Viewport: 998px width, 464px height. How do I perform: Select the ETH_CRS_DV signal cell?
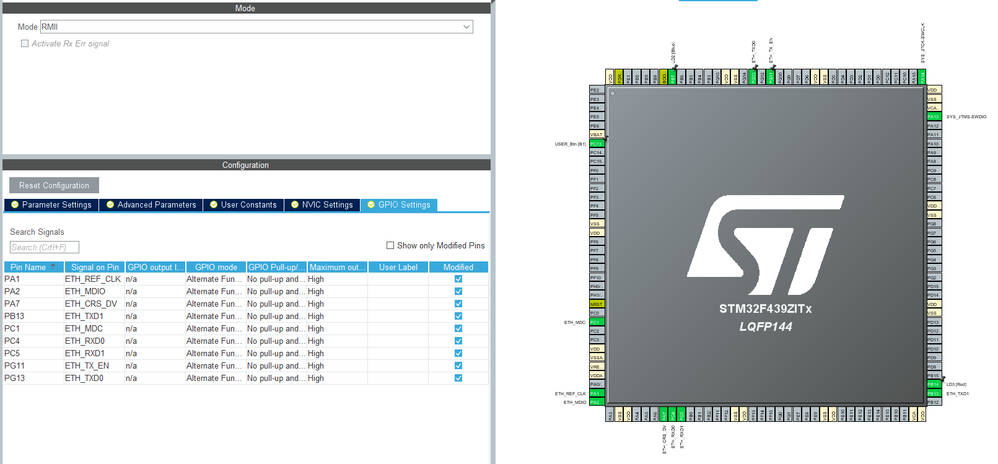pyautogui.click(x=93, y=304)
